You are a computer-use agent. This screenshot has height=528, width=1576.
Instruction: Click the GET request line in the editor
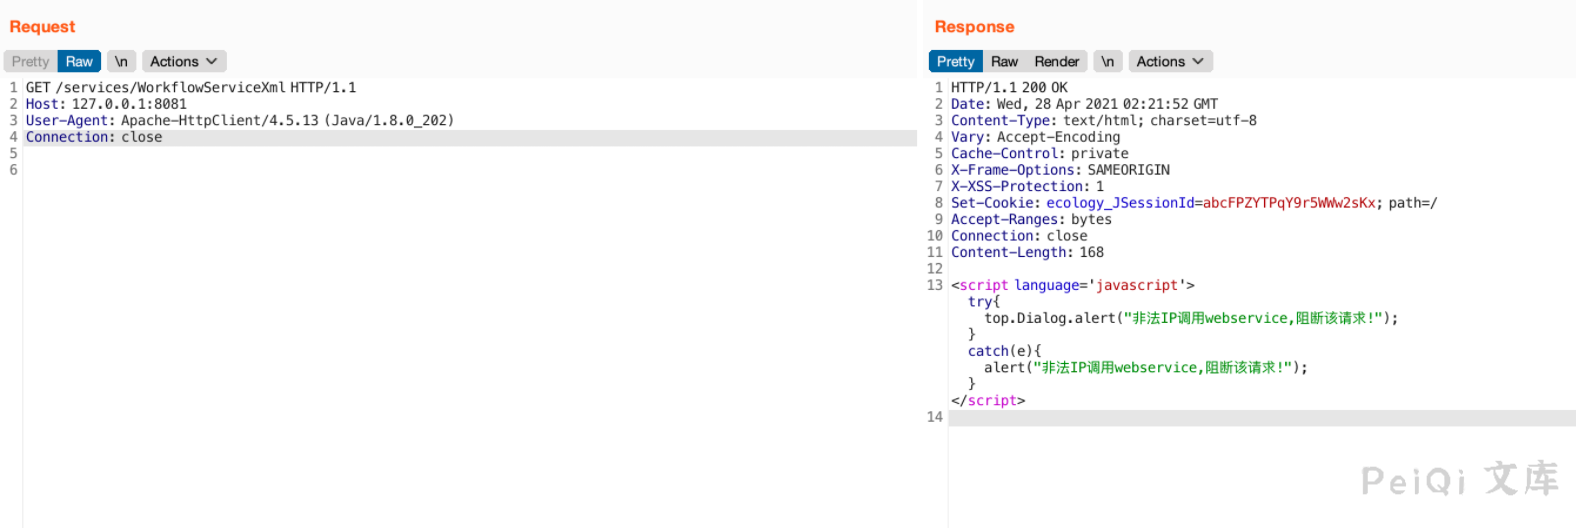[190, 88]
